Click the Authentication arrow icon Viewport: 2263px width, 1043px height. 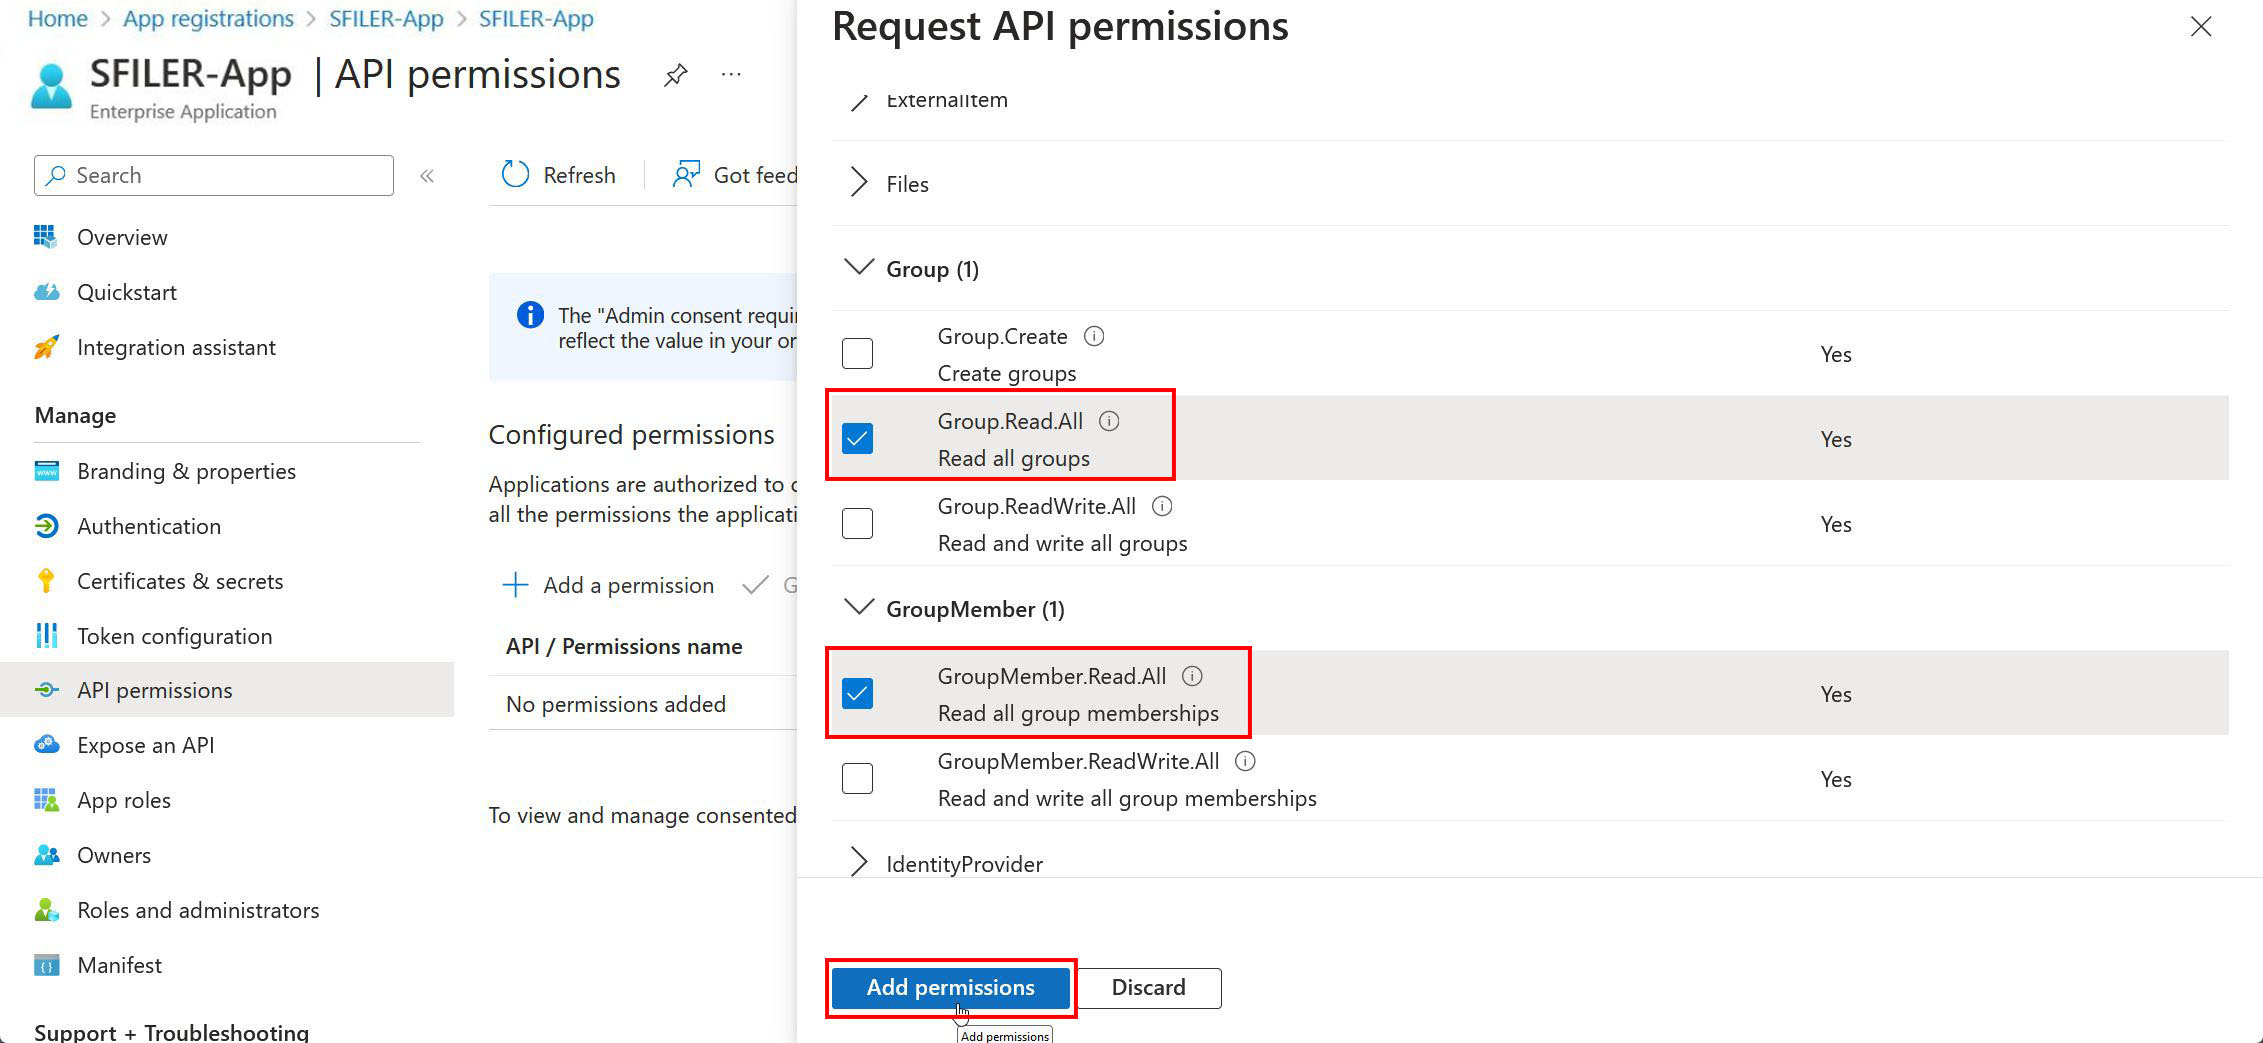pyautogui.click(x=46, y=526)
